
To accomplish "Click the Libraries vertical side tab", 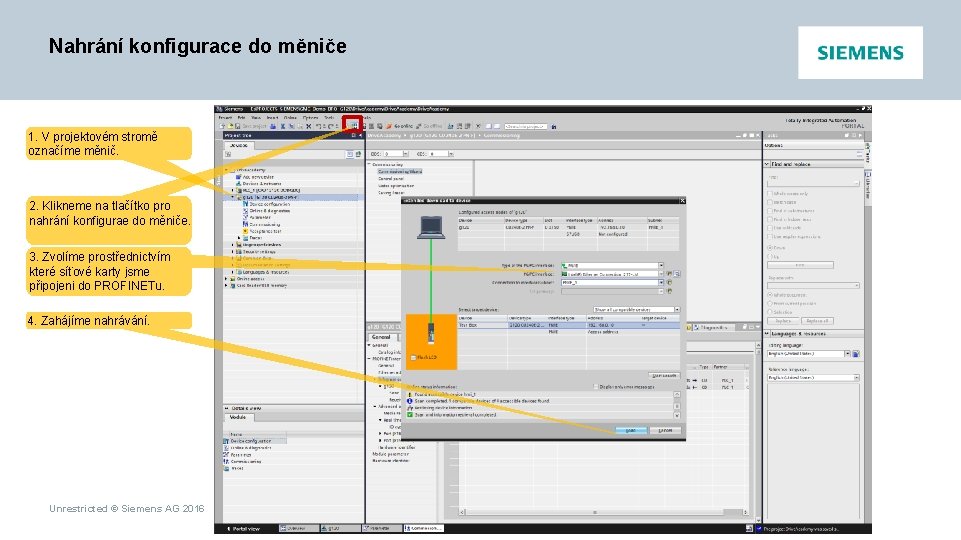I will tap(868, 186).
